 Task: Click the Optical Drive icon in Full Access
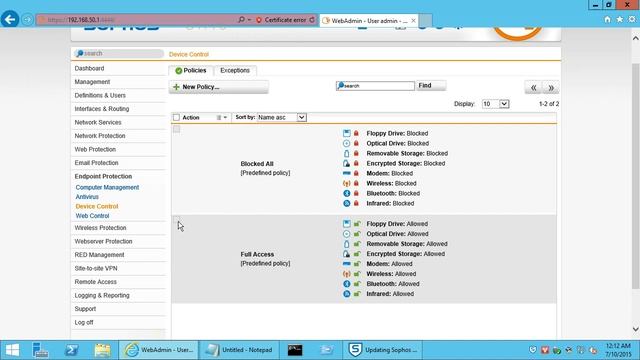coord(347,234)
